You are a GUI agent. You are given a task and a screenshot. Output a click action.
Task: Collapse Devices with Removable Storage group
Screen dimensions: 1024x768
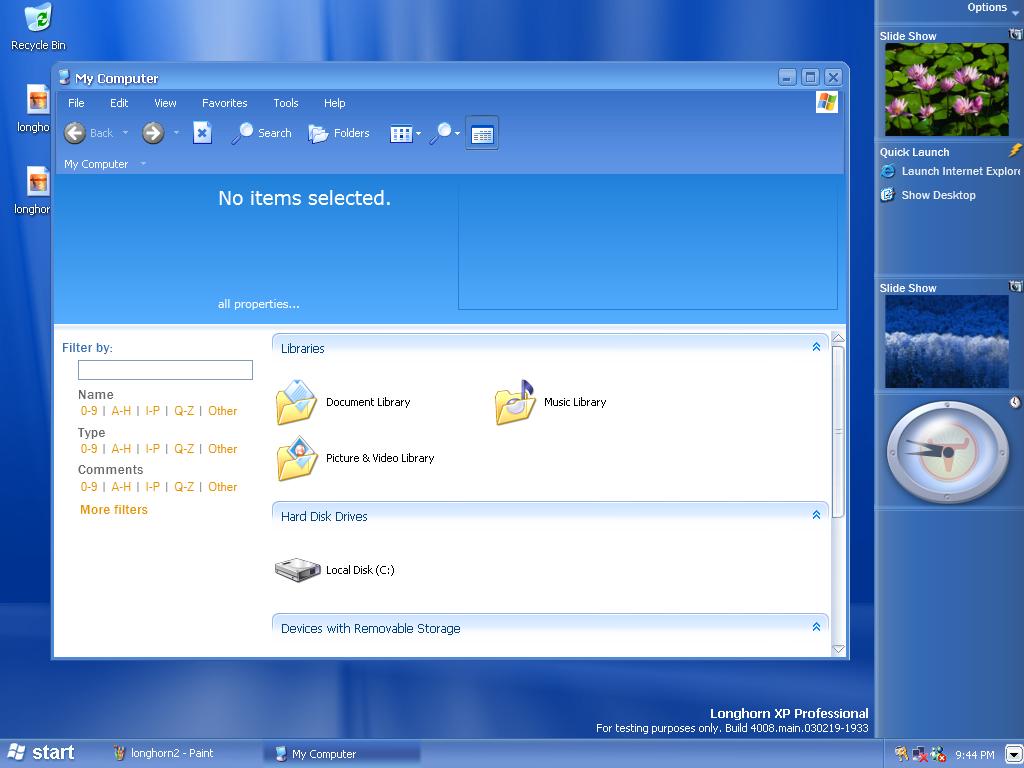816,627
